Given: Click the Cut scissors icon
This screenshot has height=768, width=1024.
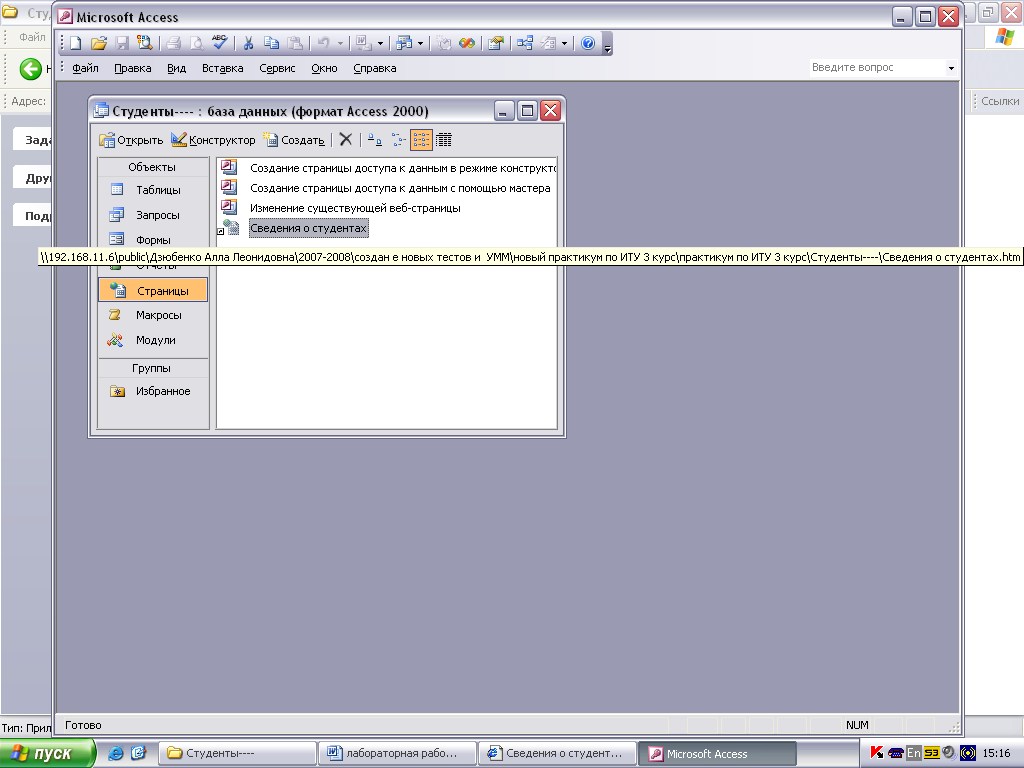Looking at the screenshot, I should pyautogui.click(x=248, y=44).
